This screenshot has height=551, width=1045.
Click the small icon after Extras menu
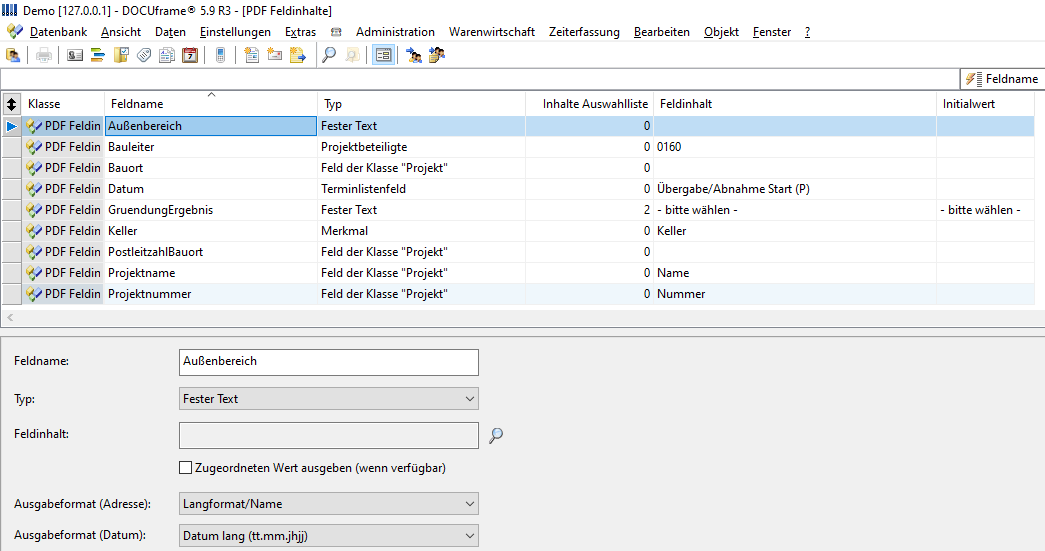pyautogui.click(x=337, y=32)
